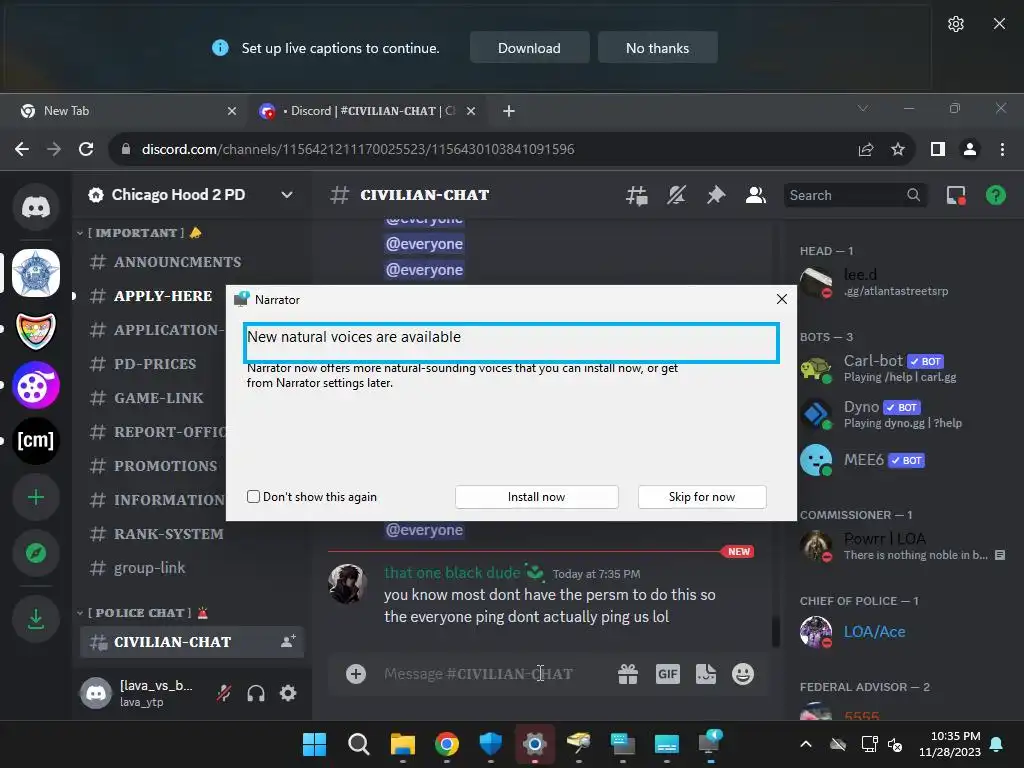Open File Explorer from taskbar
The image size is (1024, 768).
(x=403, y=744)
